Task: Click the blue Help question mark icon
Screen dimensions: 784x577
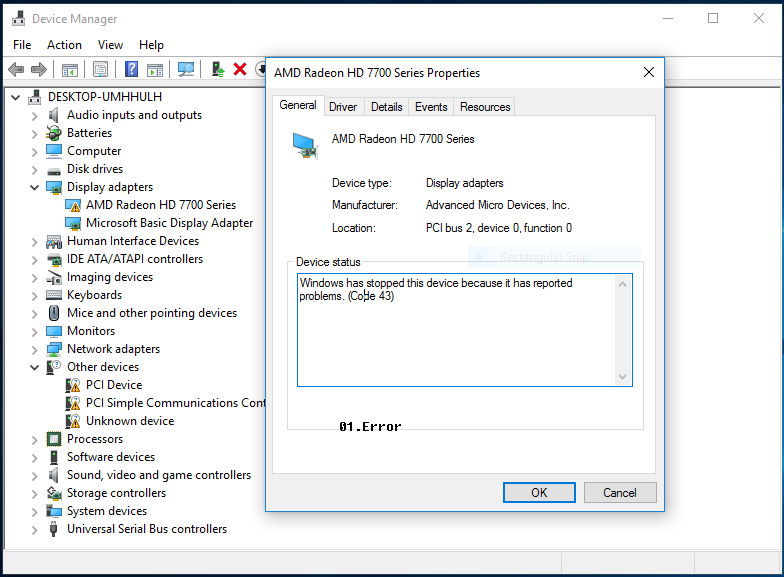Action: [x=131, y=69]
